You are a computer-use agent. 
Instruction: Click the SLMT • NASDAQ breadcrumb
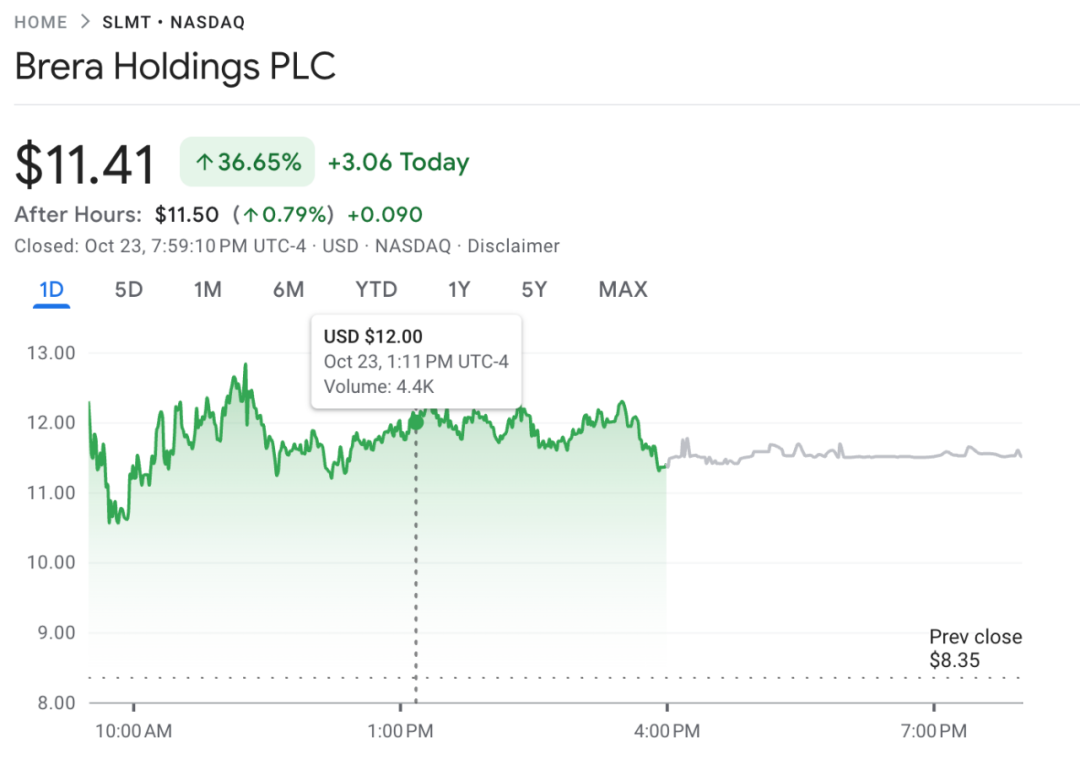click(x=173, y=22)
